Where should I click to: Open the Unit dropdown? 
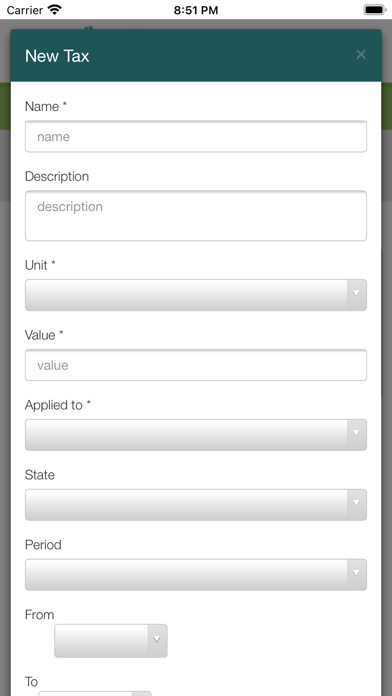pyautogui.click(x=196, y=295)
